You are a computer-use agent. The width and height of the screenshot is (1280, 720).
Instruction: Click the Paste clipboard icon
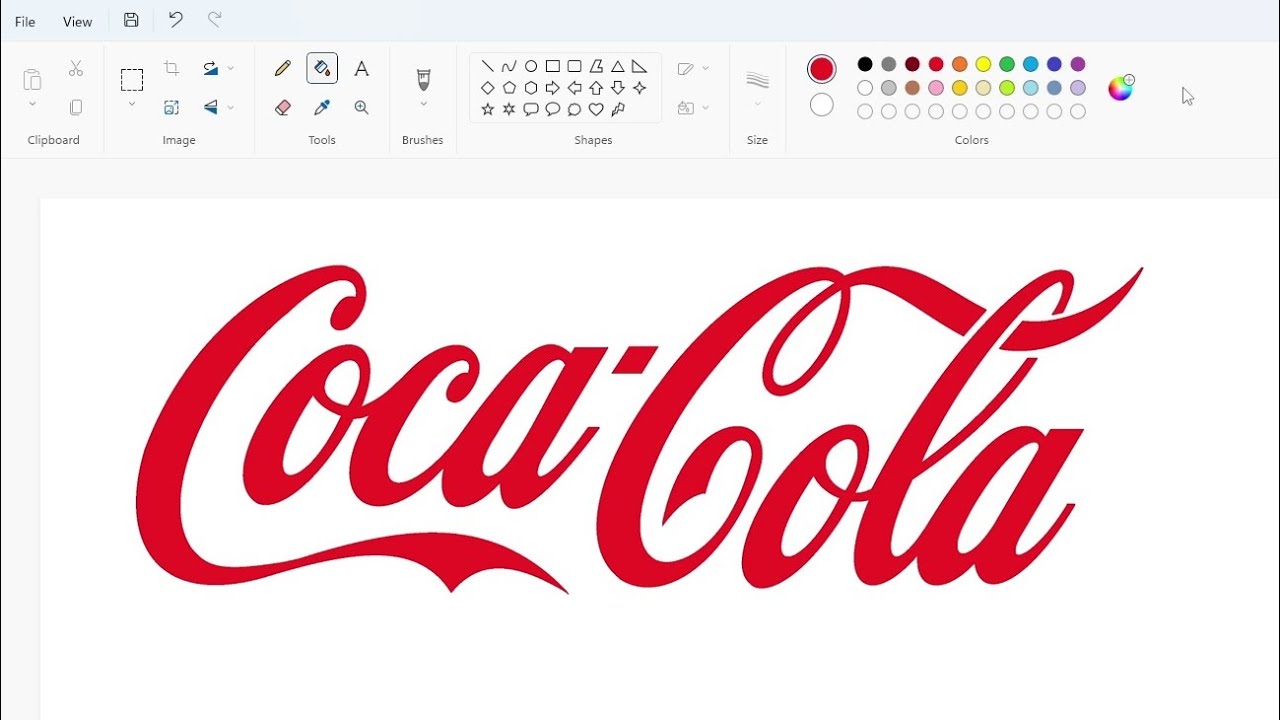pos(32,79)
